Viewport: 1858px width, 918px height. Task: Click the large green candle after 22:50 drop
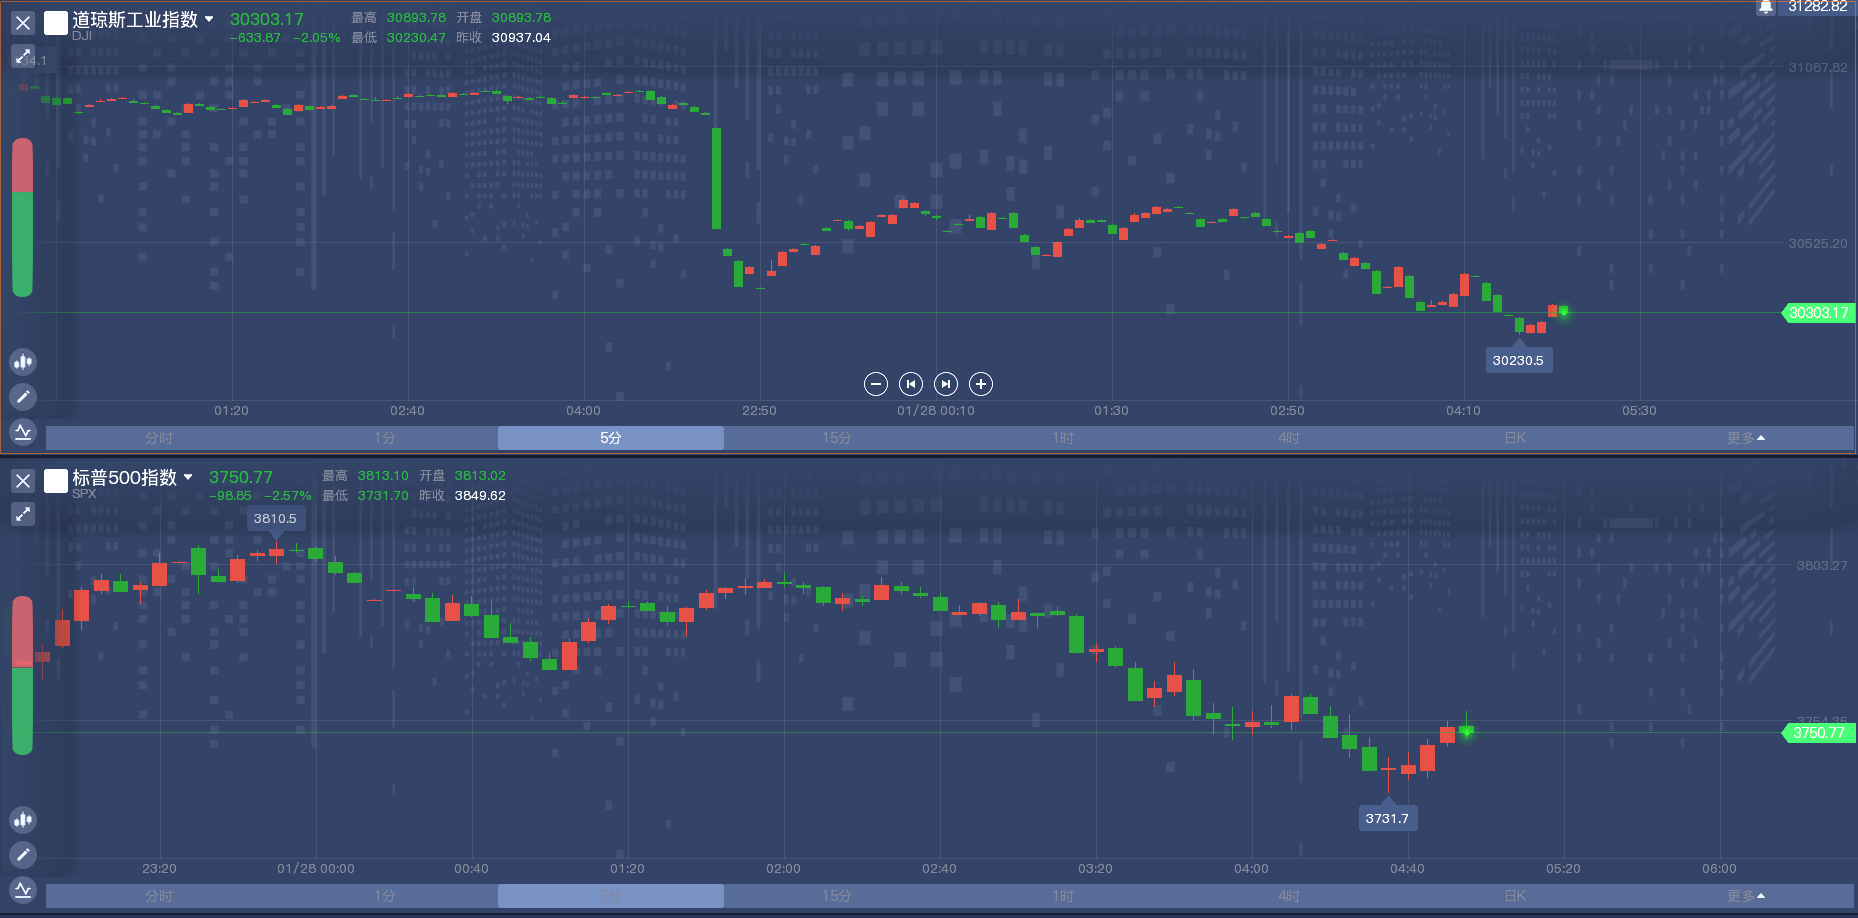(x=716, y=178)
